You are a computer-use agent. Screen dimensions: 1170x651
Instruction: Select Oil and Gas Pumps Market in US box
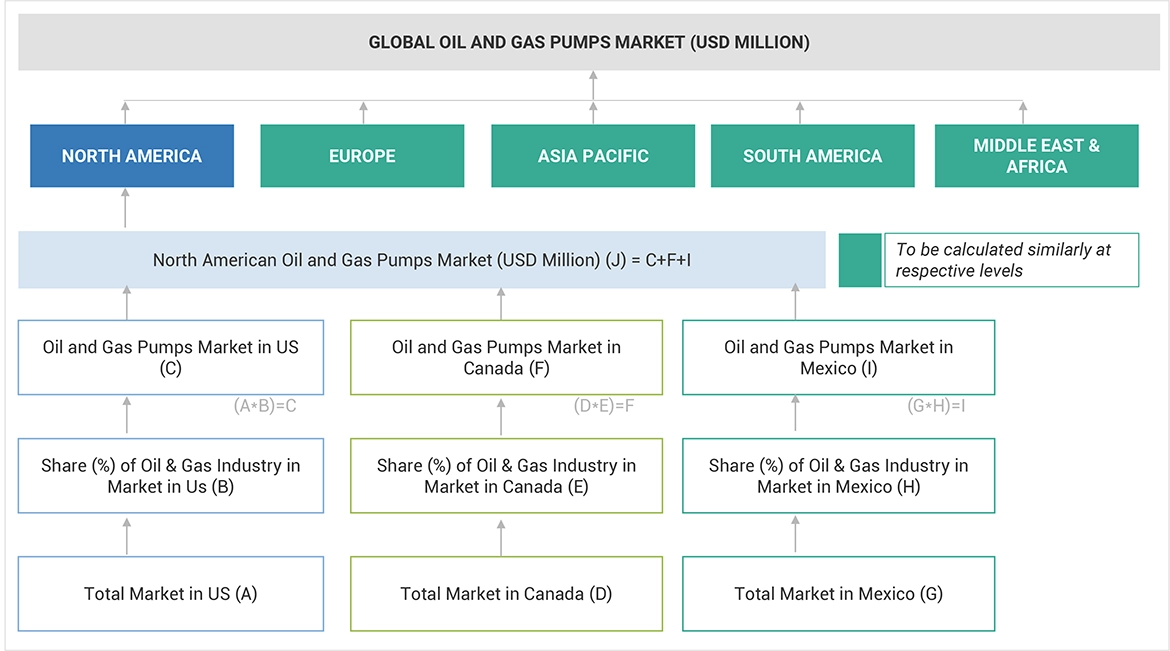[171, 357]
